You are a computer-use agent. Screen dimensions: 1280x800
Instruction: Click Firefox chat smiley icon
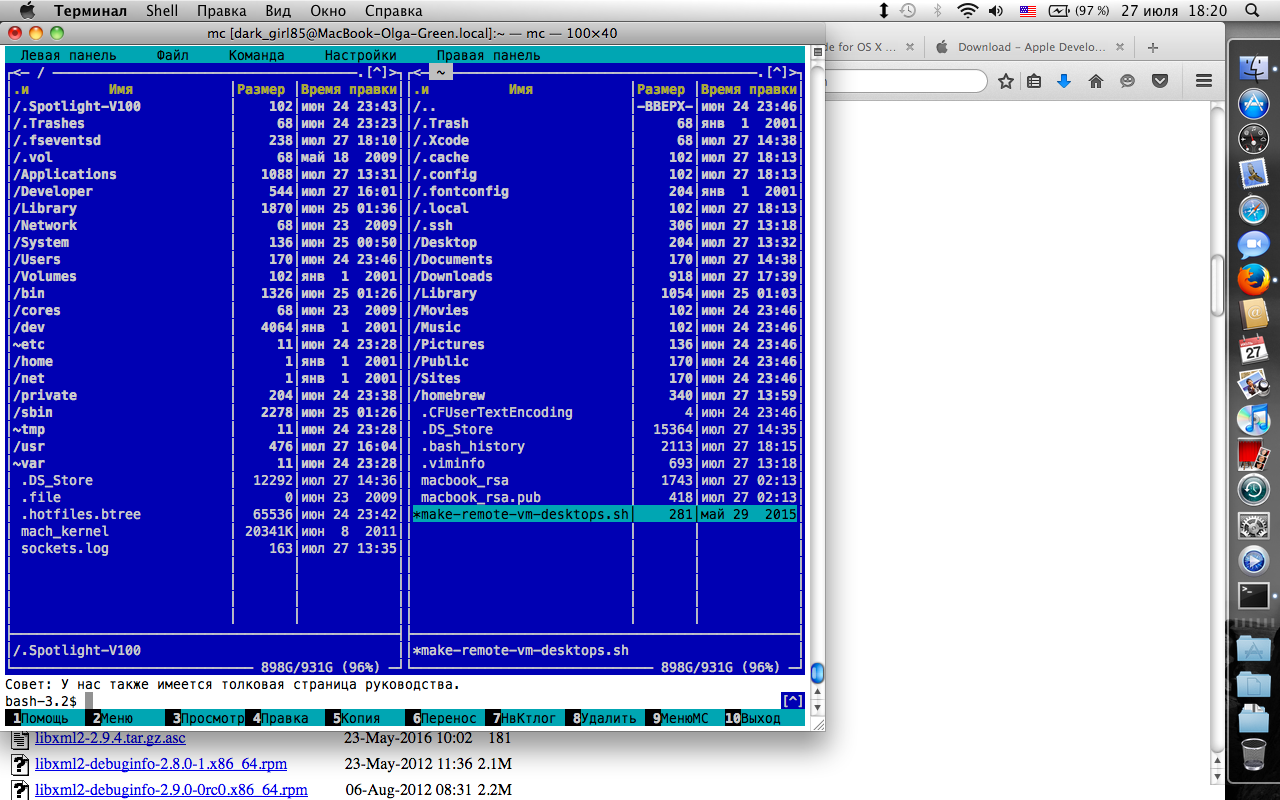[1128, 81]
